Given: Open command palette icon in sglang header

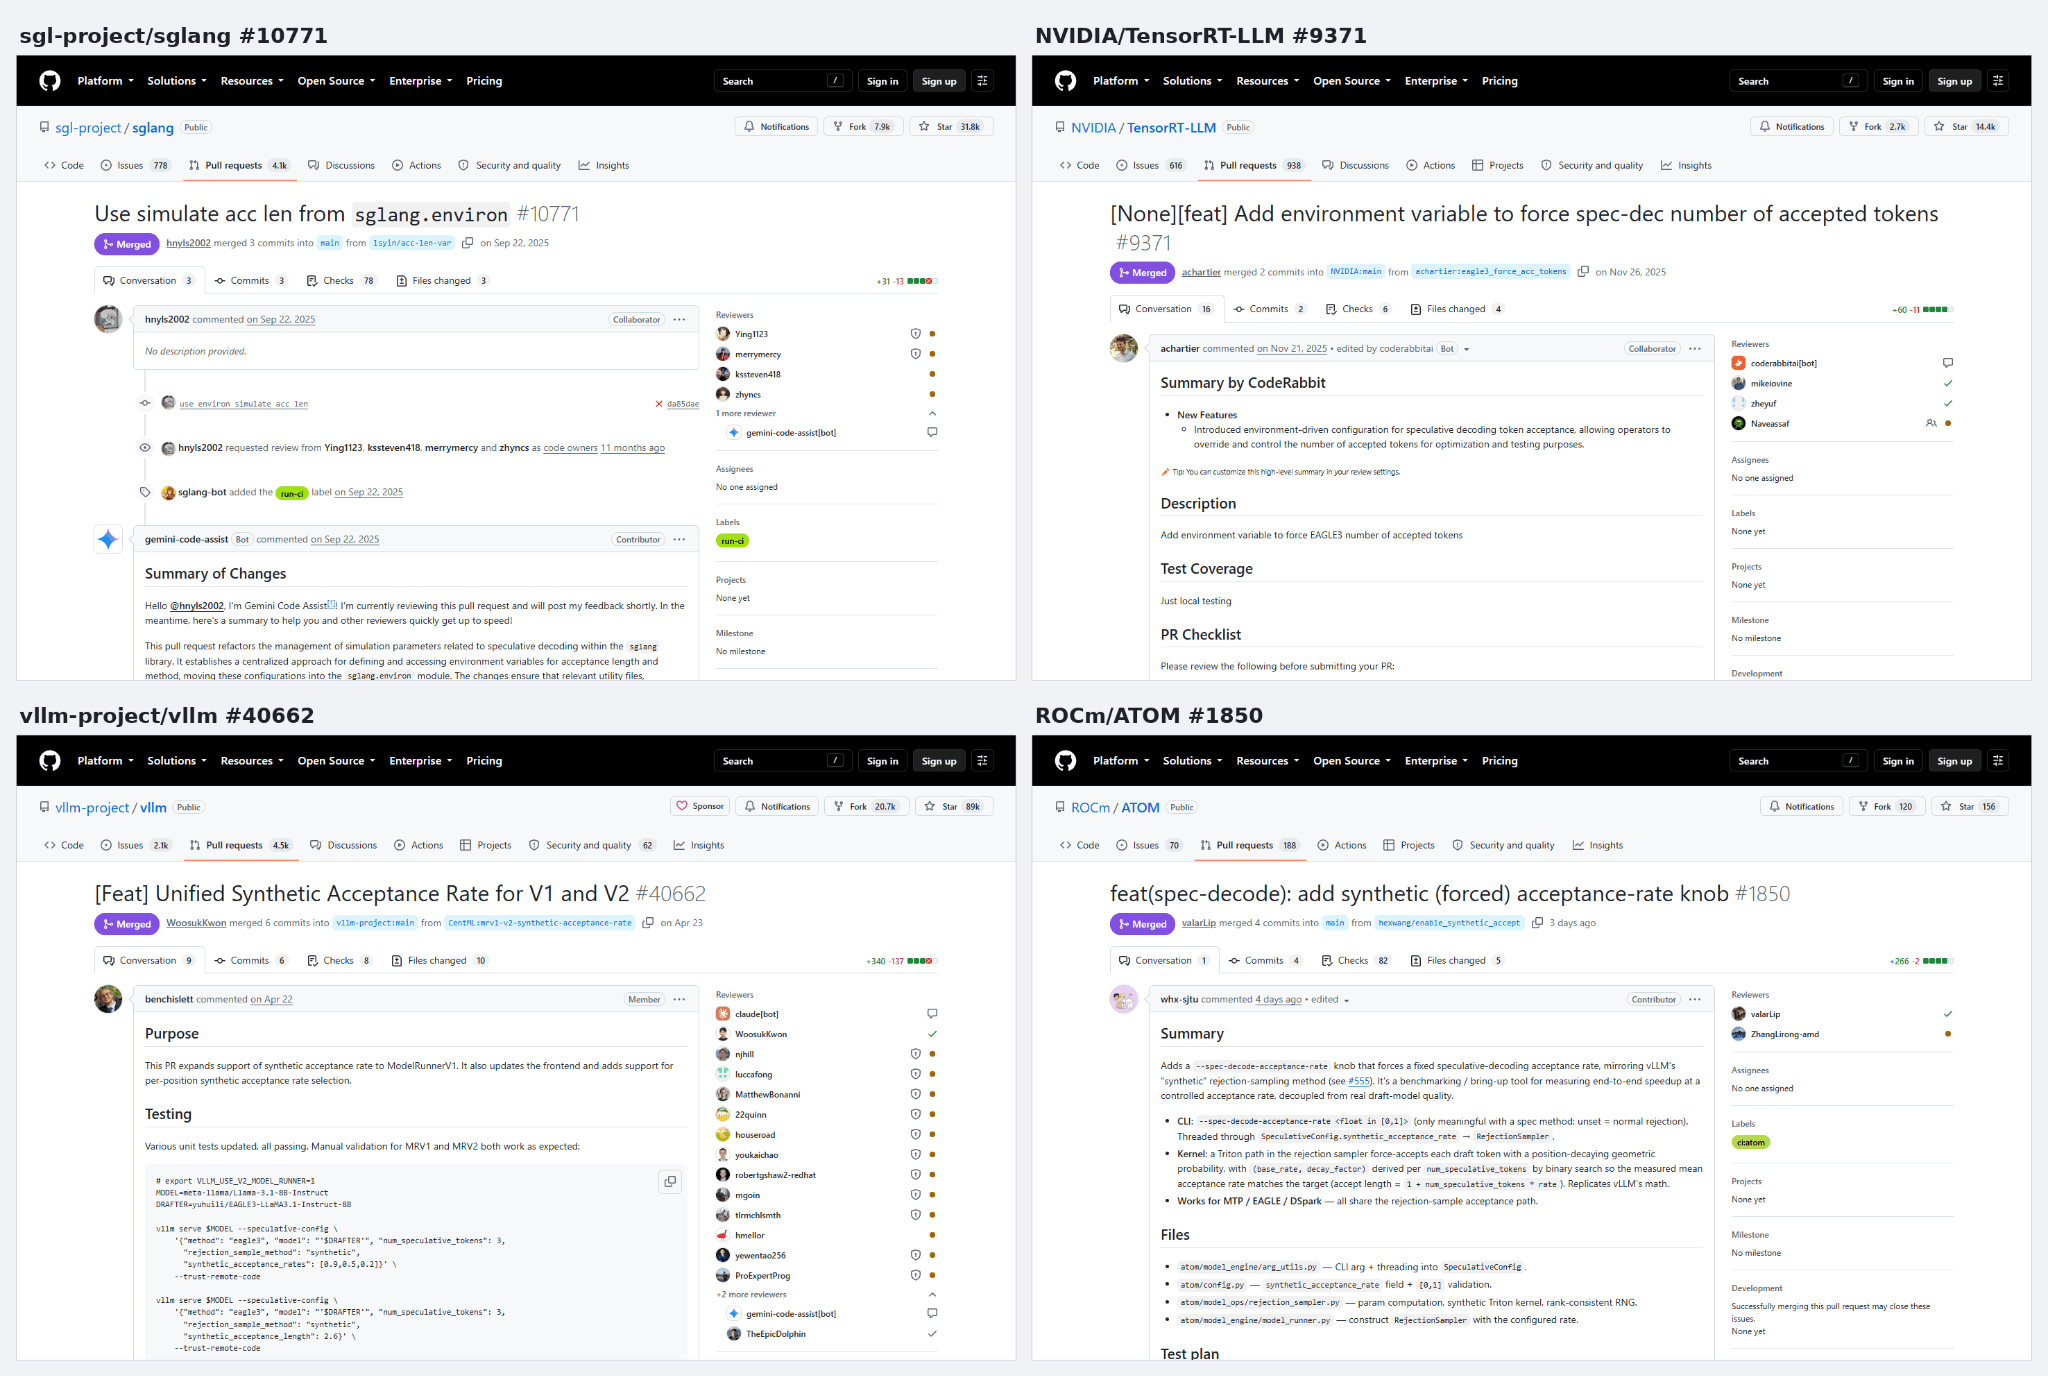Looking at the screenshot, I should [x=983, y=81].
